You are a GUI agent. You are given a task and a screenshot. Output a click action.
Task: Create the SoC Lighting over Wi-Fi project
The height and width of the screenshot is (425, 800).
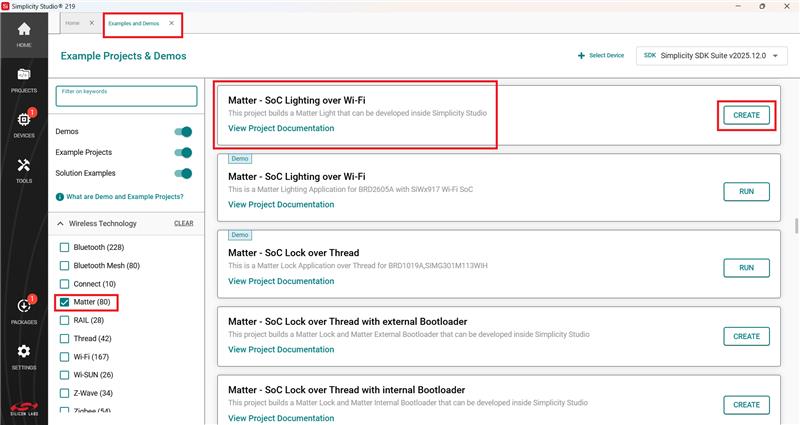[x=746, y=115]
